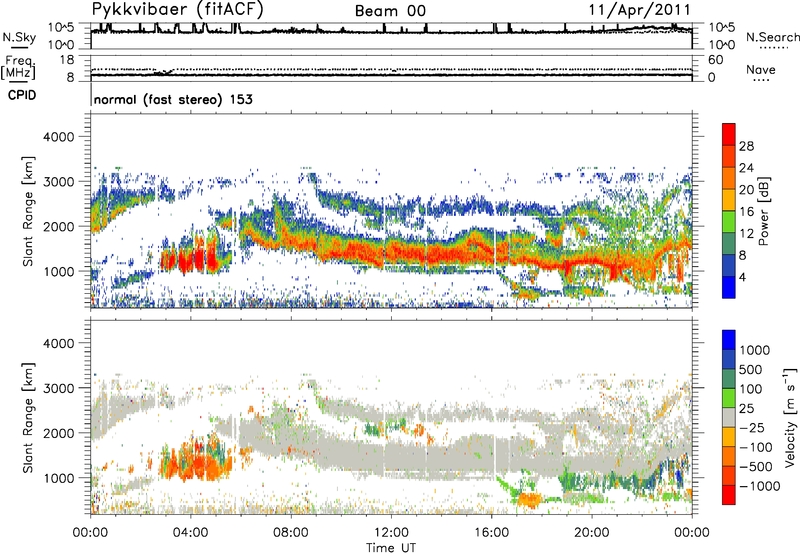Click the 'Freq. [MHz]' label
The width and height of the screenshot is (800, 554).
19,68
